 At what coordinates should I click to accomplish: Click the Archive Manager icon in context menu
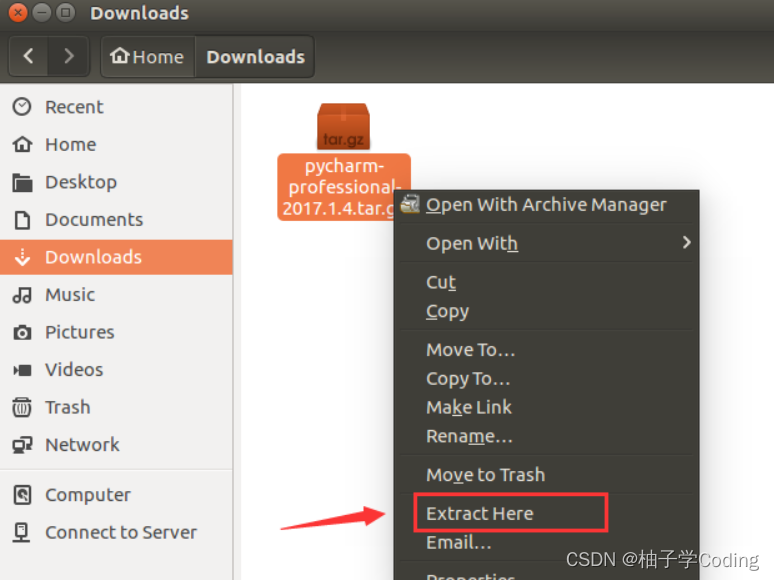pyautogui.click(x=410, y=204)
